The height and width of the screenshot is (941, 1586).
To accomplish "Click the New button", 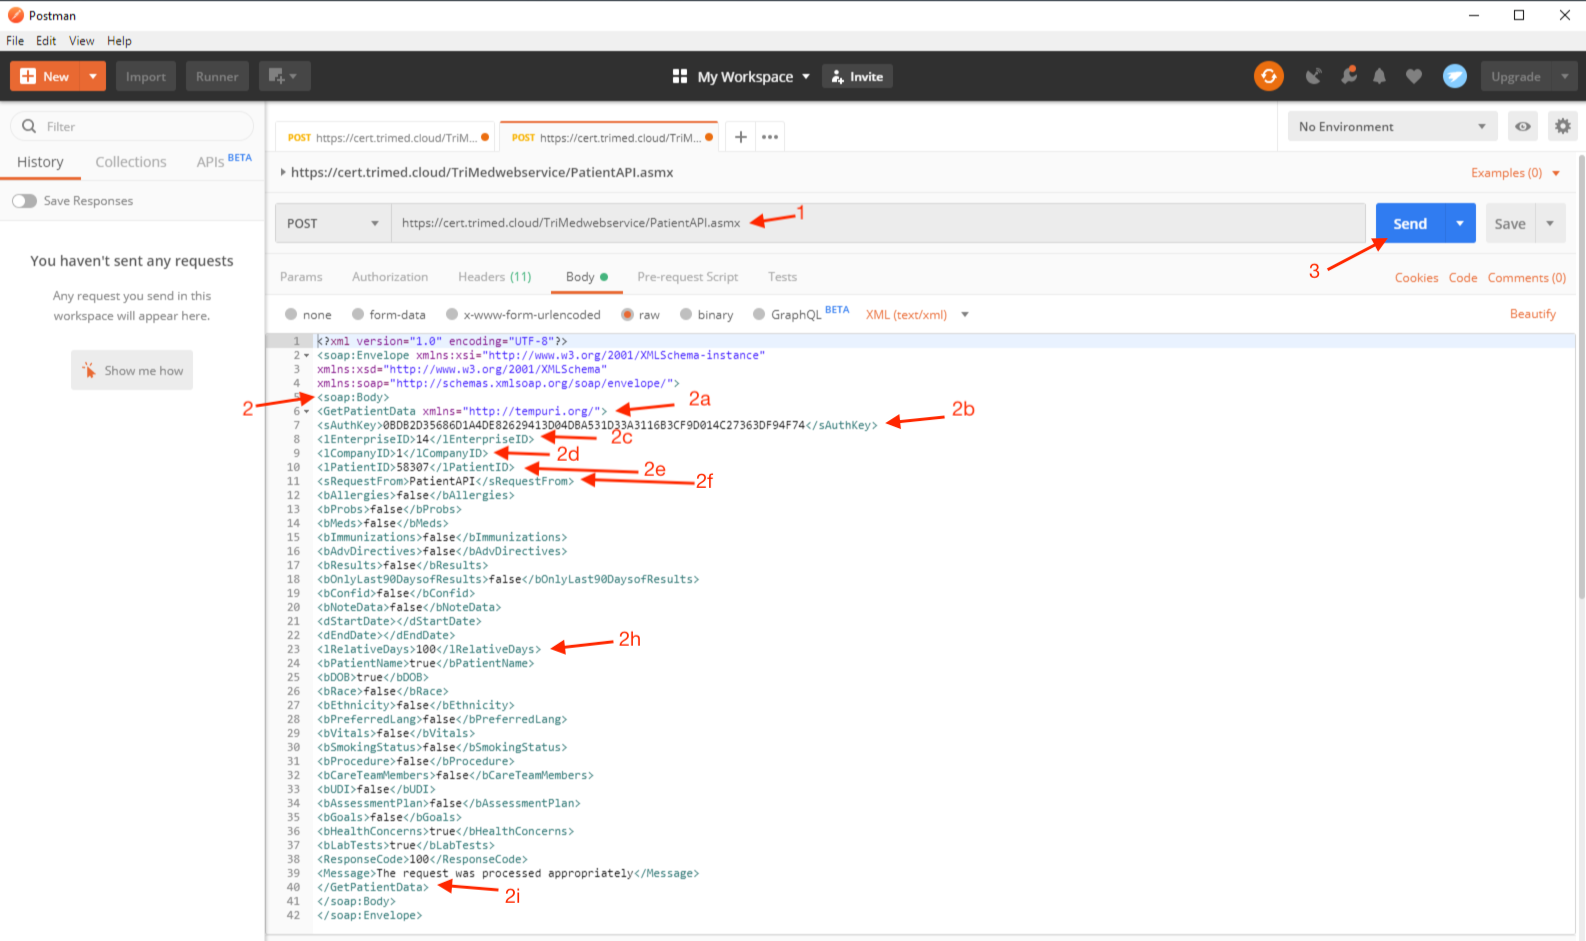I will (x=45, y=76).
